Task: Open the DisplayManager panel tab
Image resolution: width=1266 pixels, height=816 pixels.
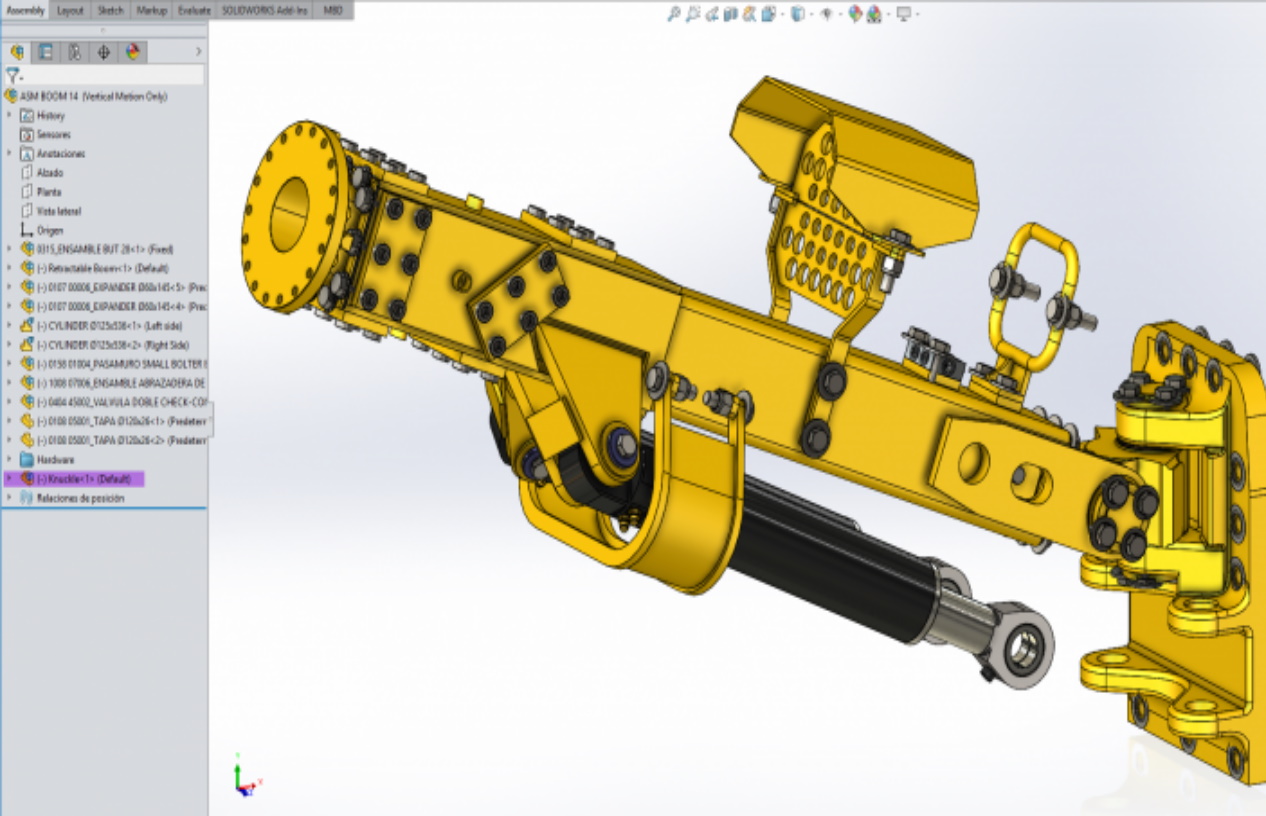Action: click(x=132, y=52)
